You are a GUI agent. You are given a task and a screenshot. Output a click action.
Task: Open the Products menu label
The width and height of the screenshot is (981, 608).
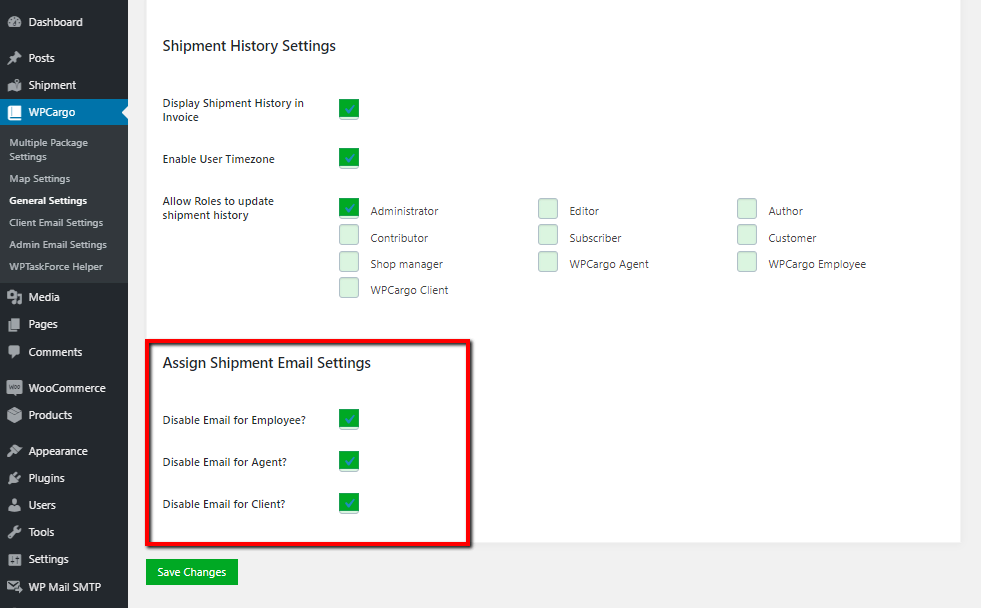click(x=50, y=415)
